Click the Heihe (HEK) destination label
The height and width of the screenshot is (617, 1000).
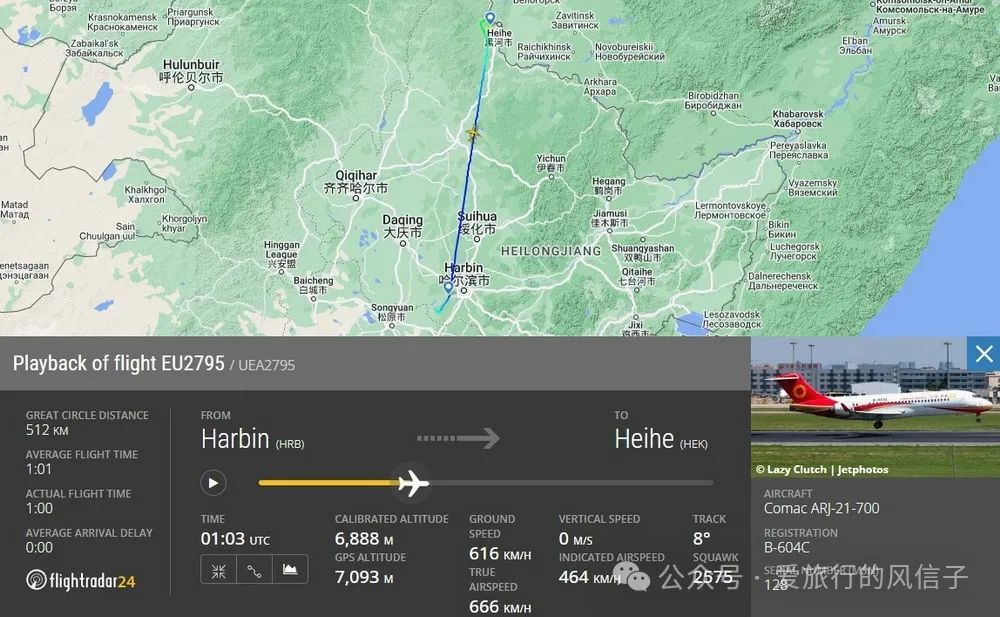(x=661, y=440)
